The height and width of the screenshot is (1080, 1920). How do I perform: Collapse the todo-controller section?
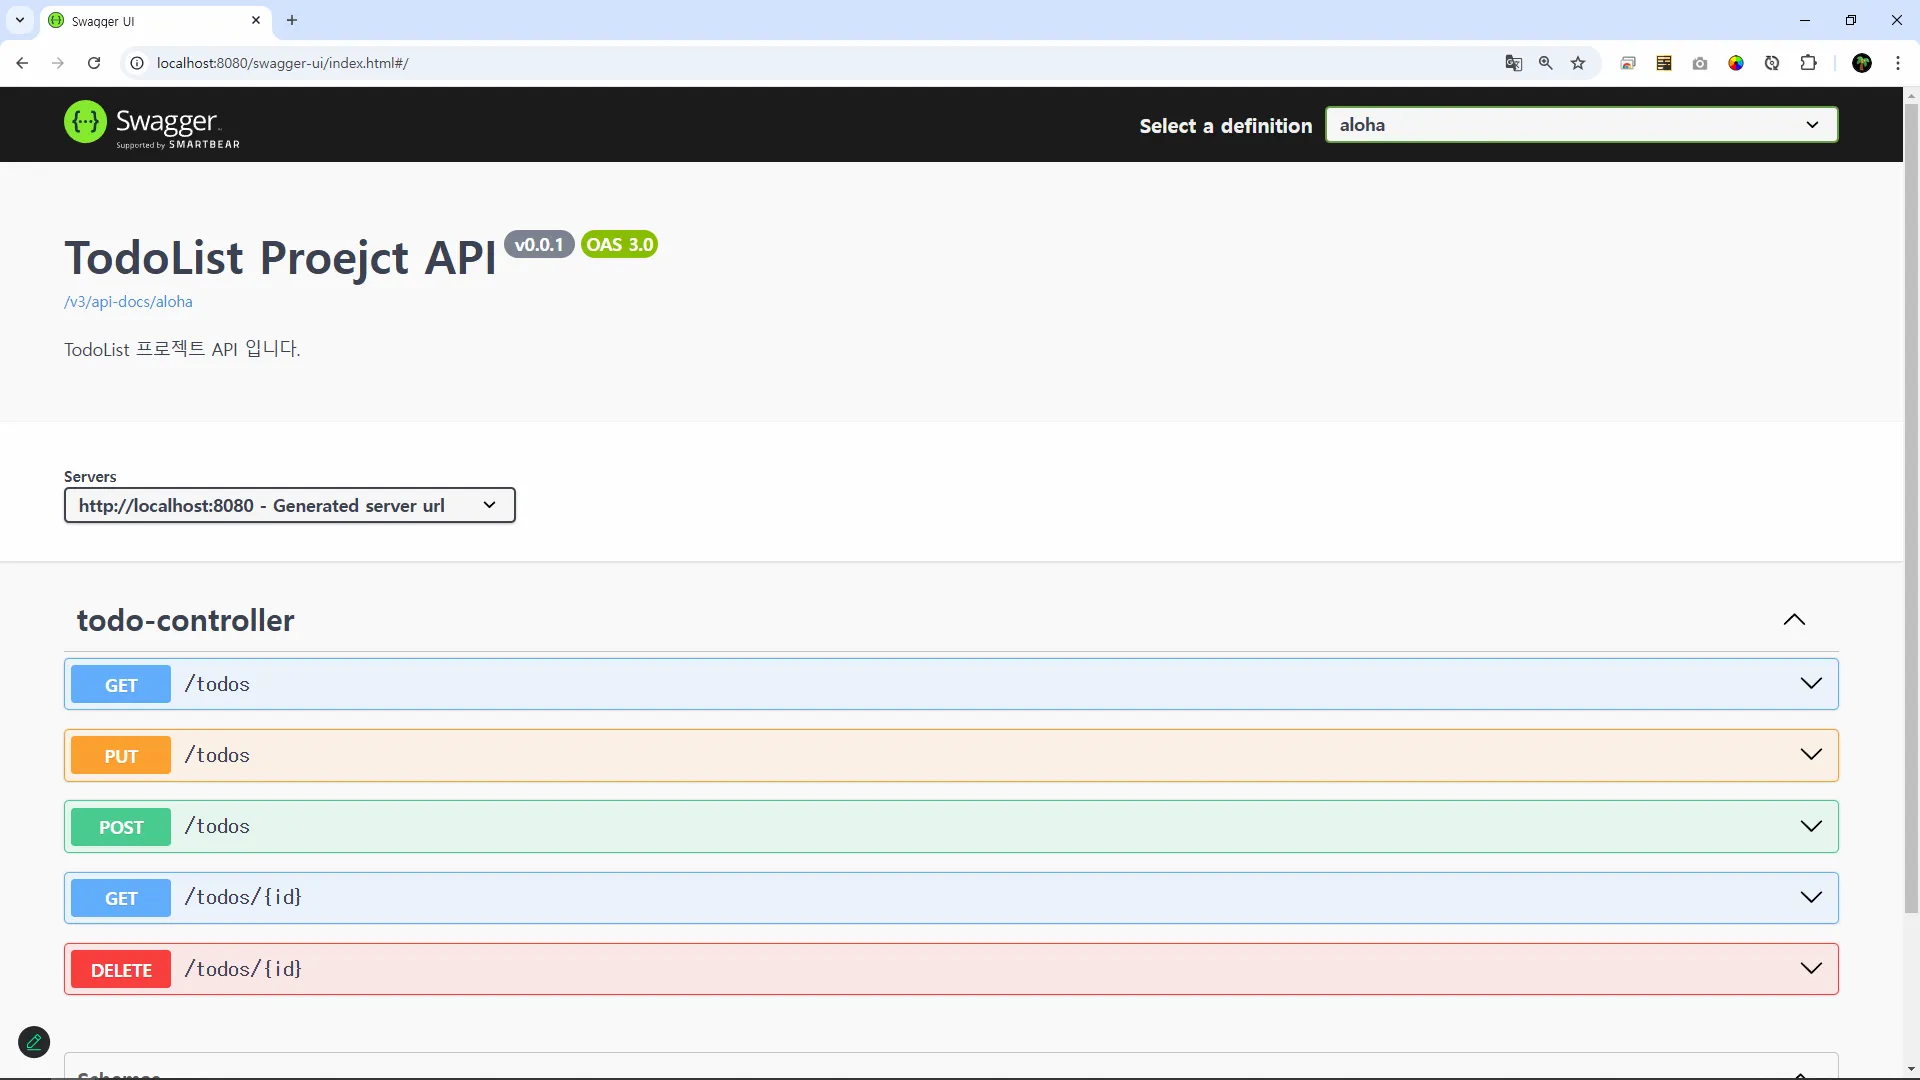[1794, 620]
